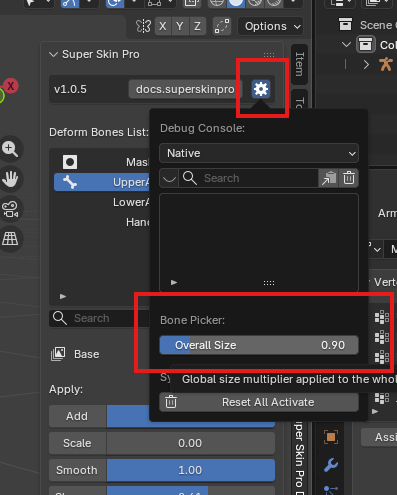Click the Bone Picker label
This screenshot has width=397, height=495.
click(x=192, y=320)
